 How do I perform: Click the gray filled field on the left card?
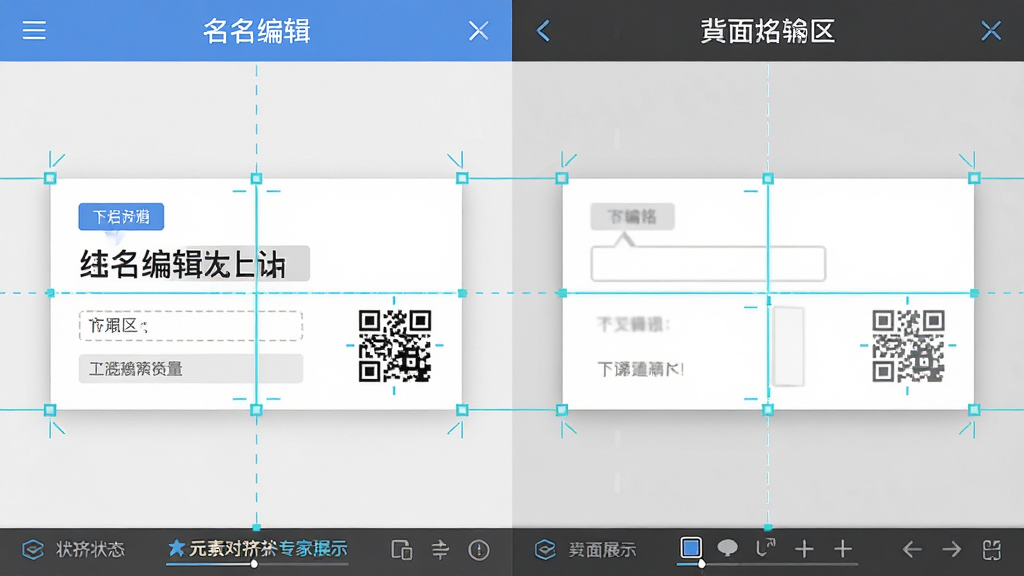(x=191, y=369)
